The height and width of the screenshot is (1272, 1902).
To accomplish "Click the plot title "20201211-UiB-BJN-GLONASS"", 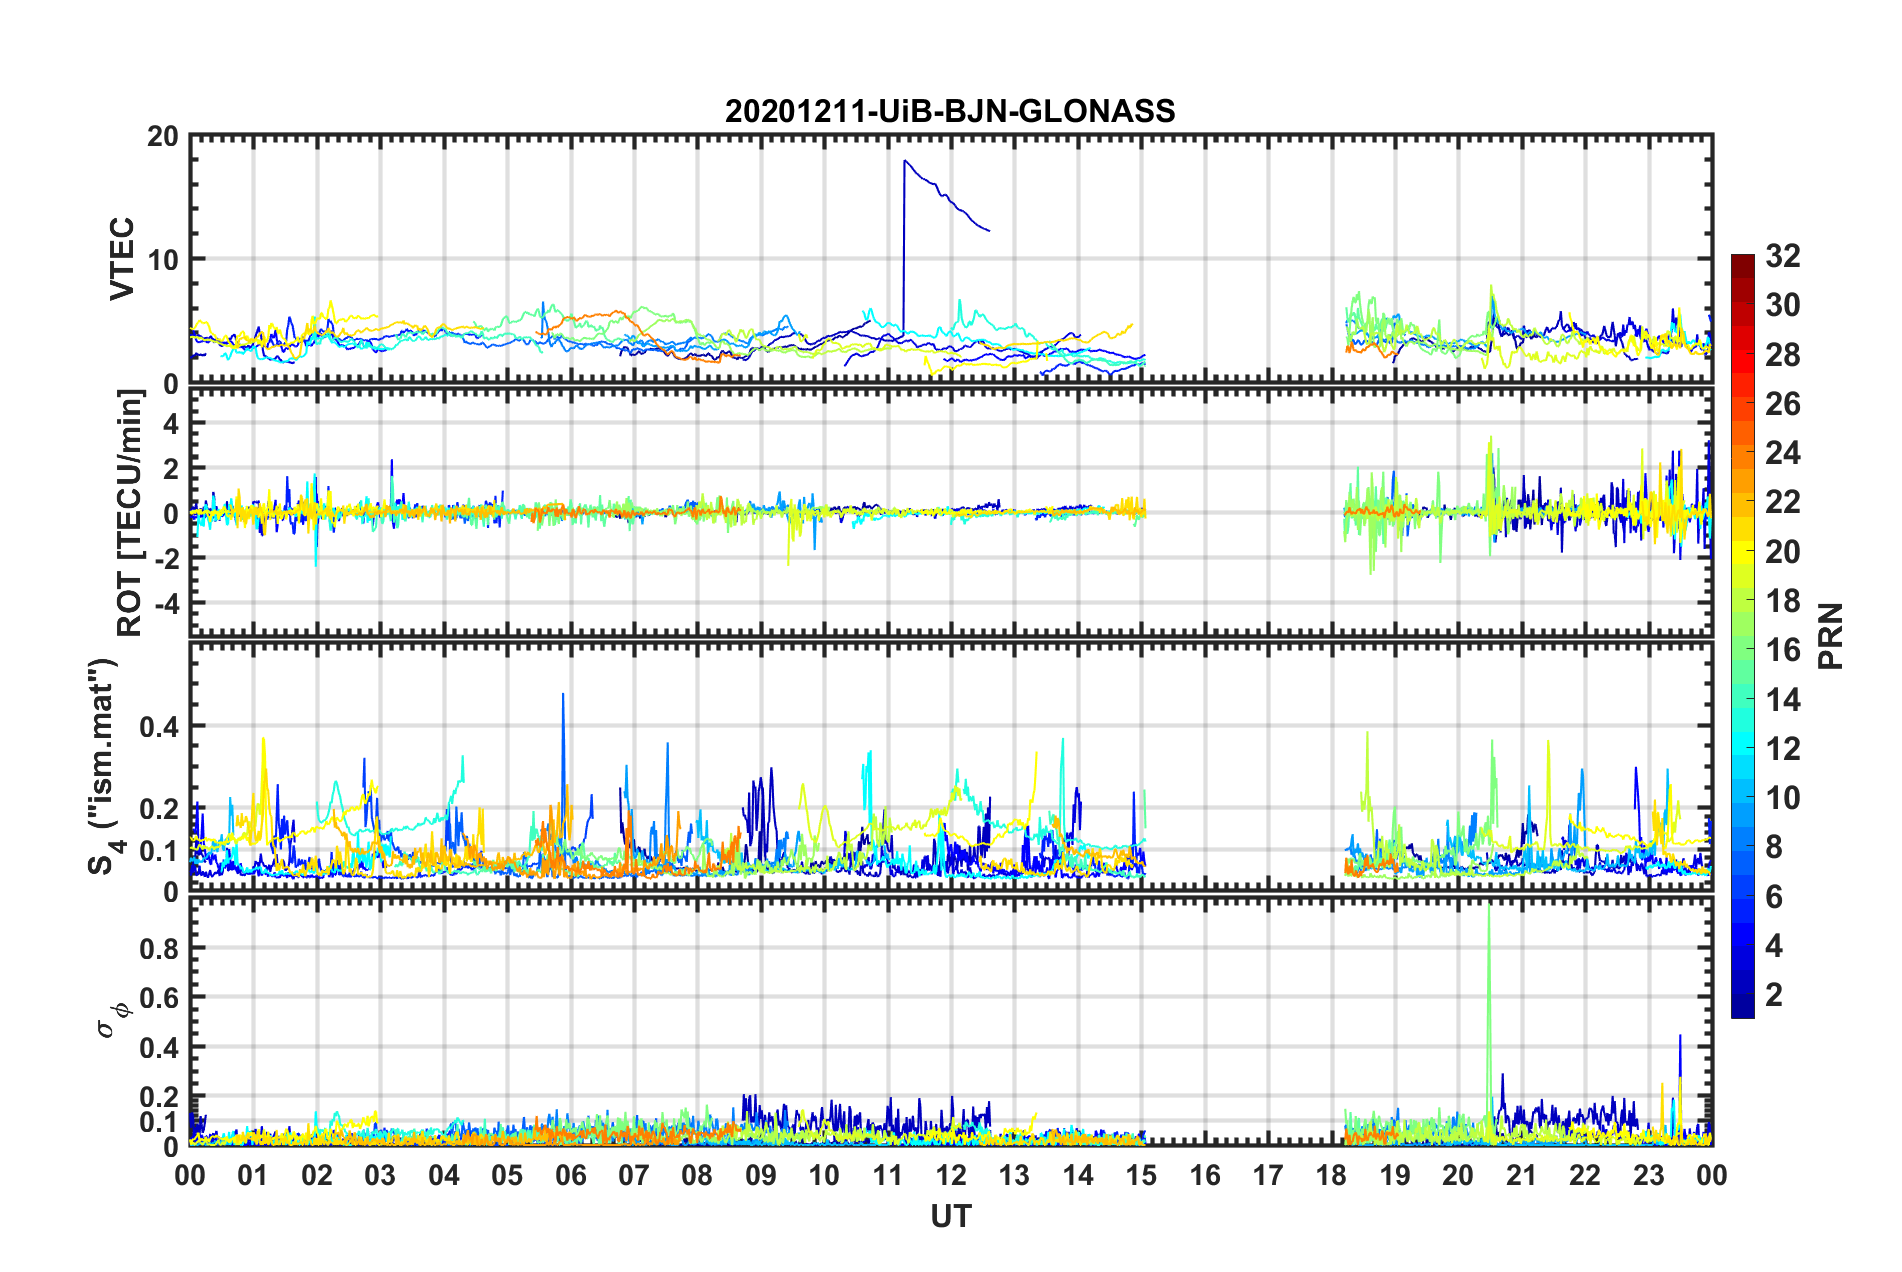I will [x=950, y=111].
